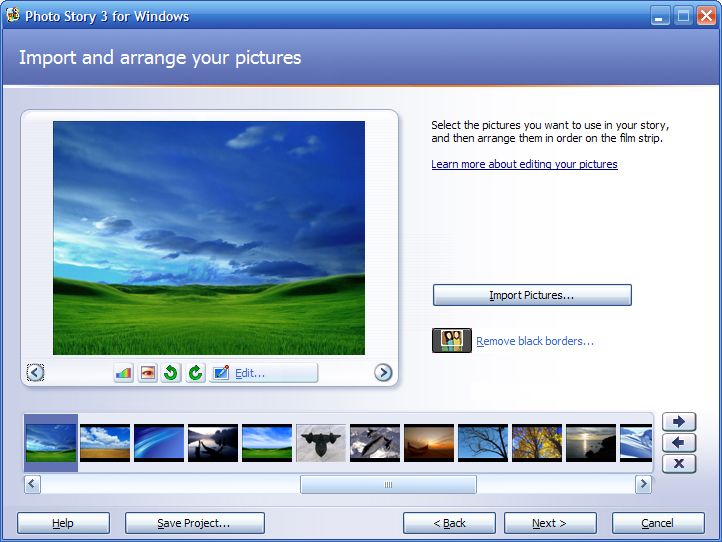
Task: Rotate picture clockwise
Action: tap(195, 373)
